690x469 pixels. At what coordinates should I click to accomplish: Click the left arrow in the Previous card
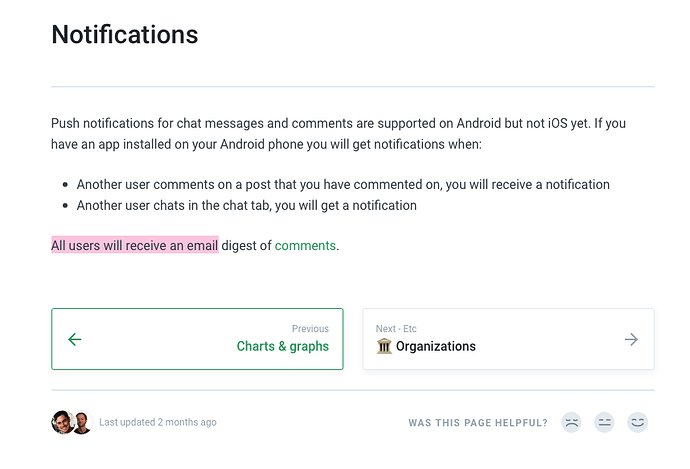click(74, 339)
